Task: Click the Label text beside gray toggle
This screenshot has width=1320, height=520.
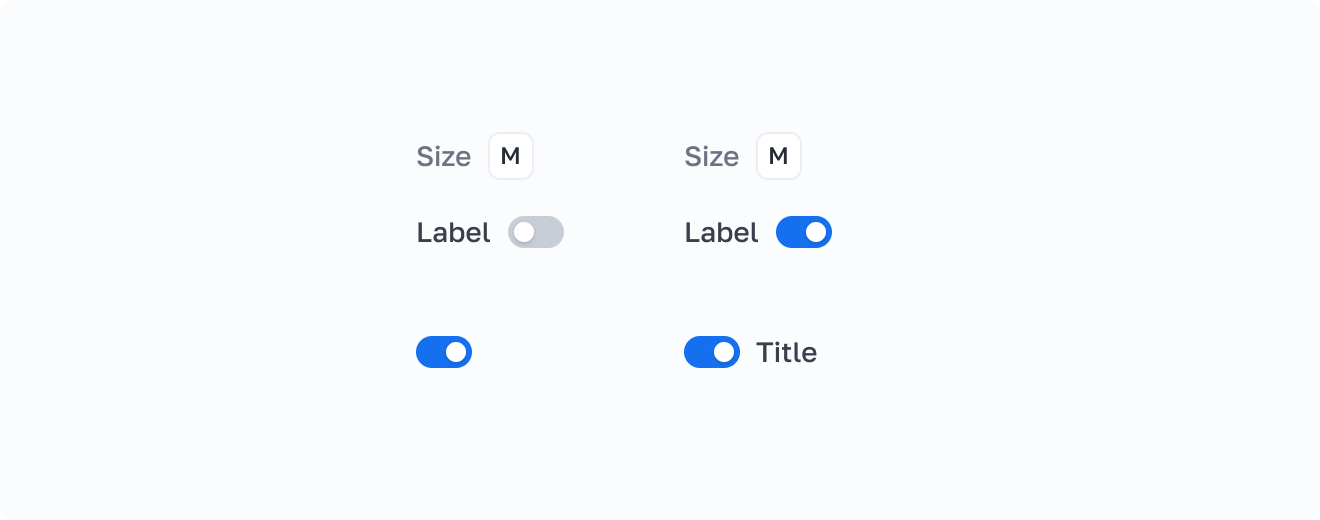Action: [453, 233]
